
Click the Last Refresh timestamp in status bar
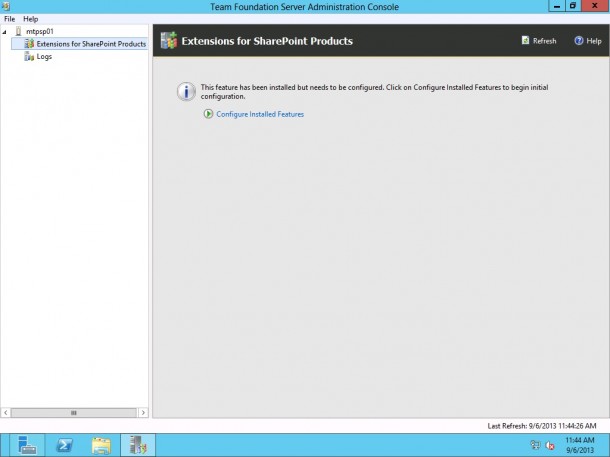542,426
